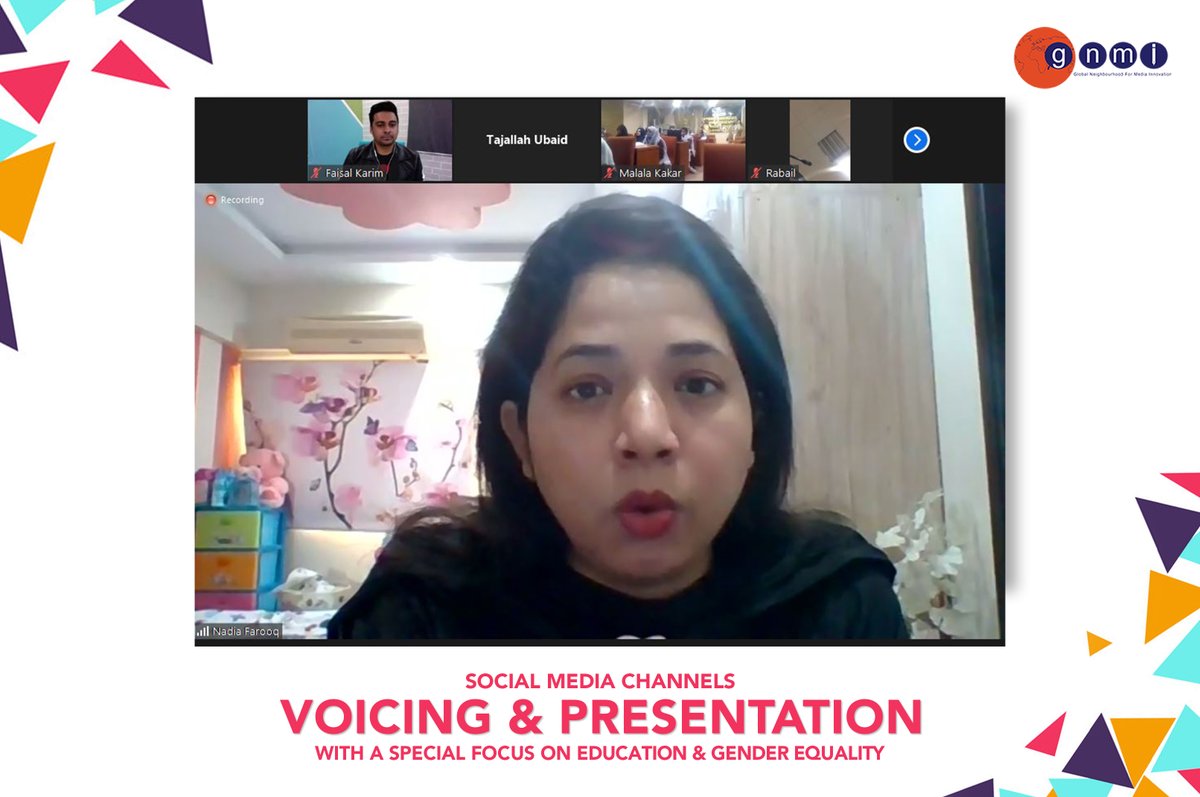The width and height of the screenshot is (1200, 797).
Task: Click Malala Kakar's muted microphone icon
Action: (x=609, y=173)
